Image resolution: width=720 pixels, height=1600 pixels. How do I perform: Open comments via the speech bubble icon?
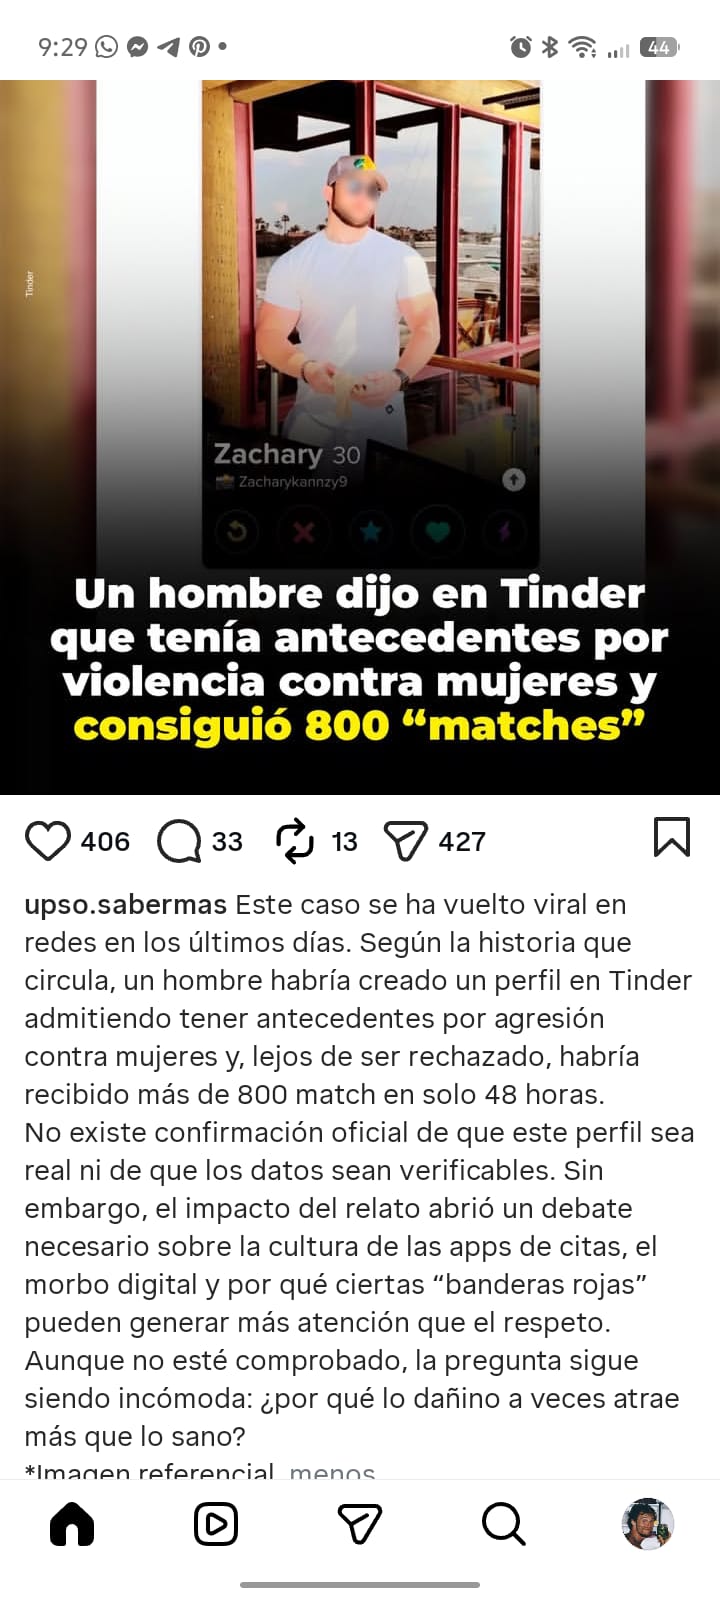click(179, 841)
